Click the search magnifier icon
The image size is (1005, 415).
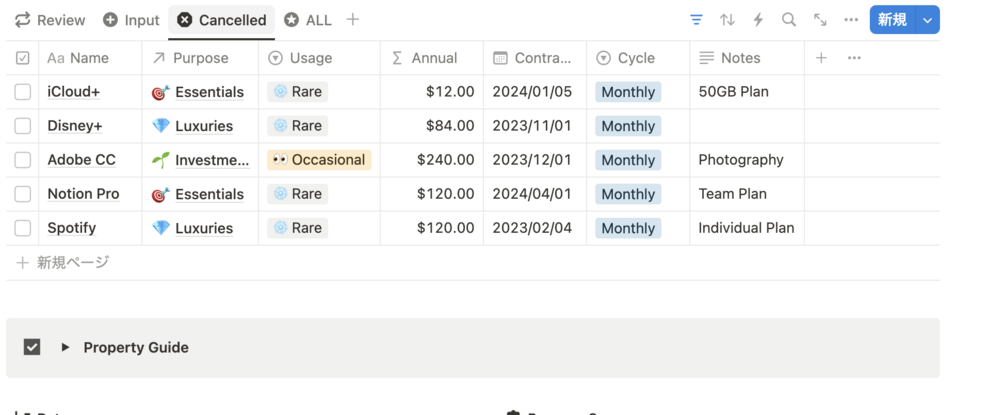[x=789, y=20]
